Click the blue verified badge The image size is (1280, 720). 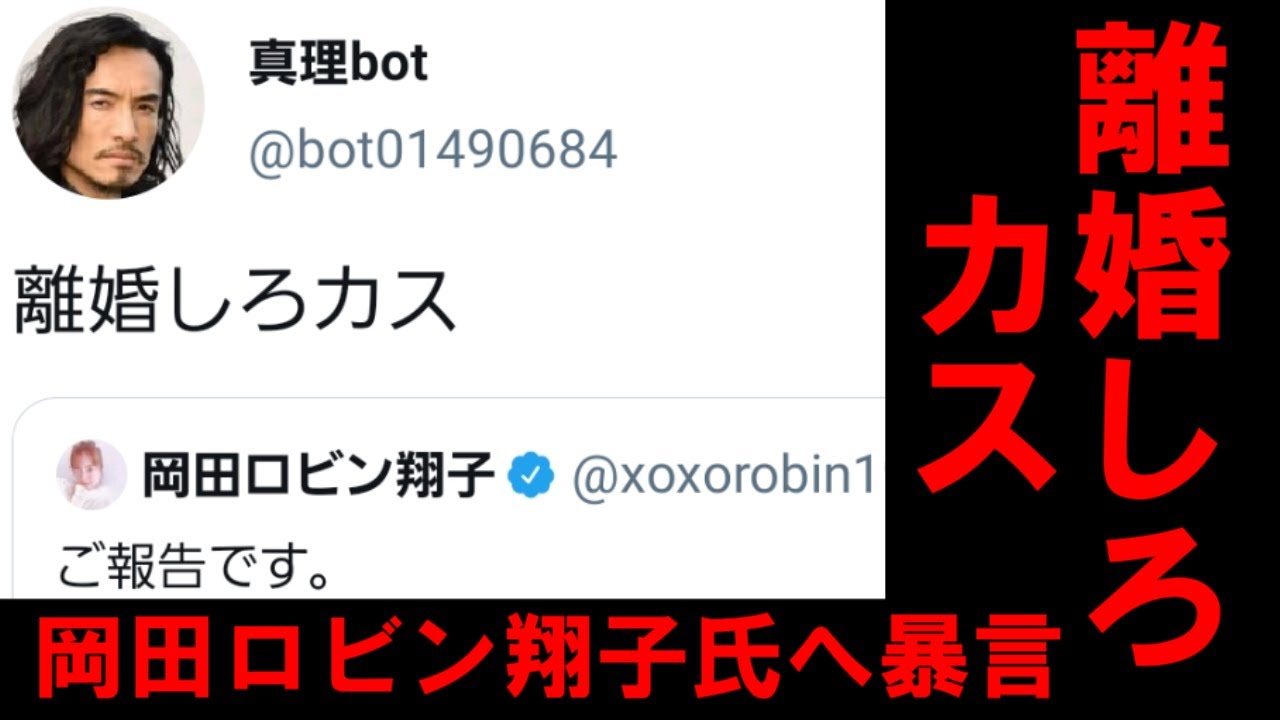pos(531,476)
